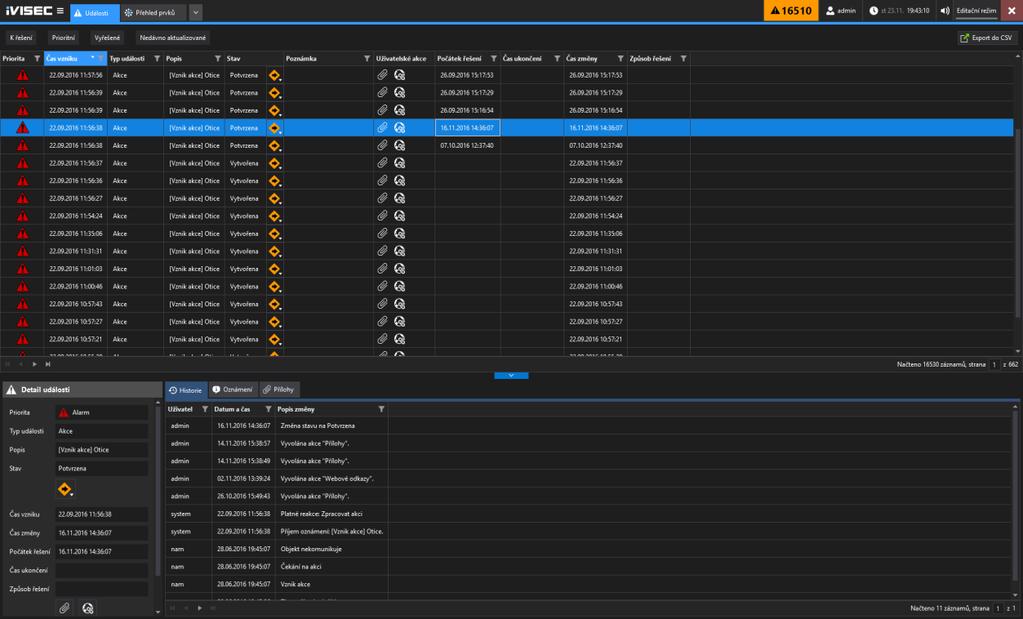
Task: Open filter for Poznámka column
Action: (367, 59)
